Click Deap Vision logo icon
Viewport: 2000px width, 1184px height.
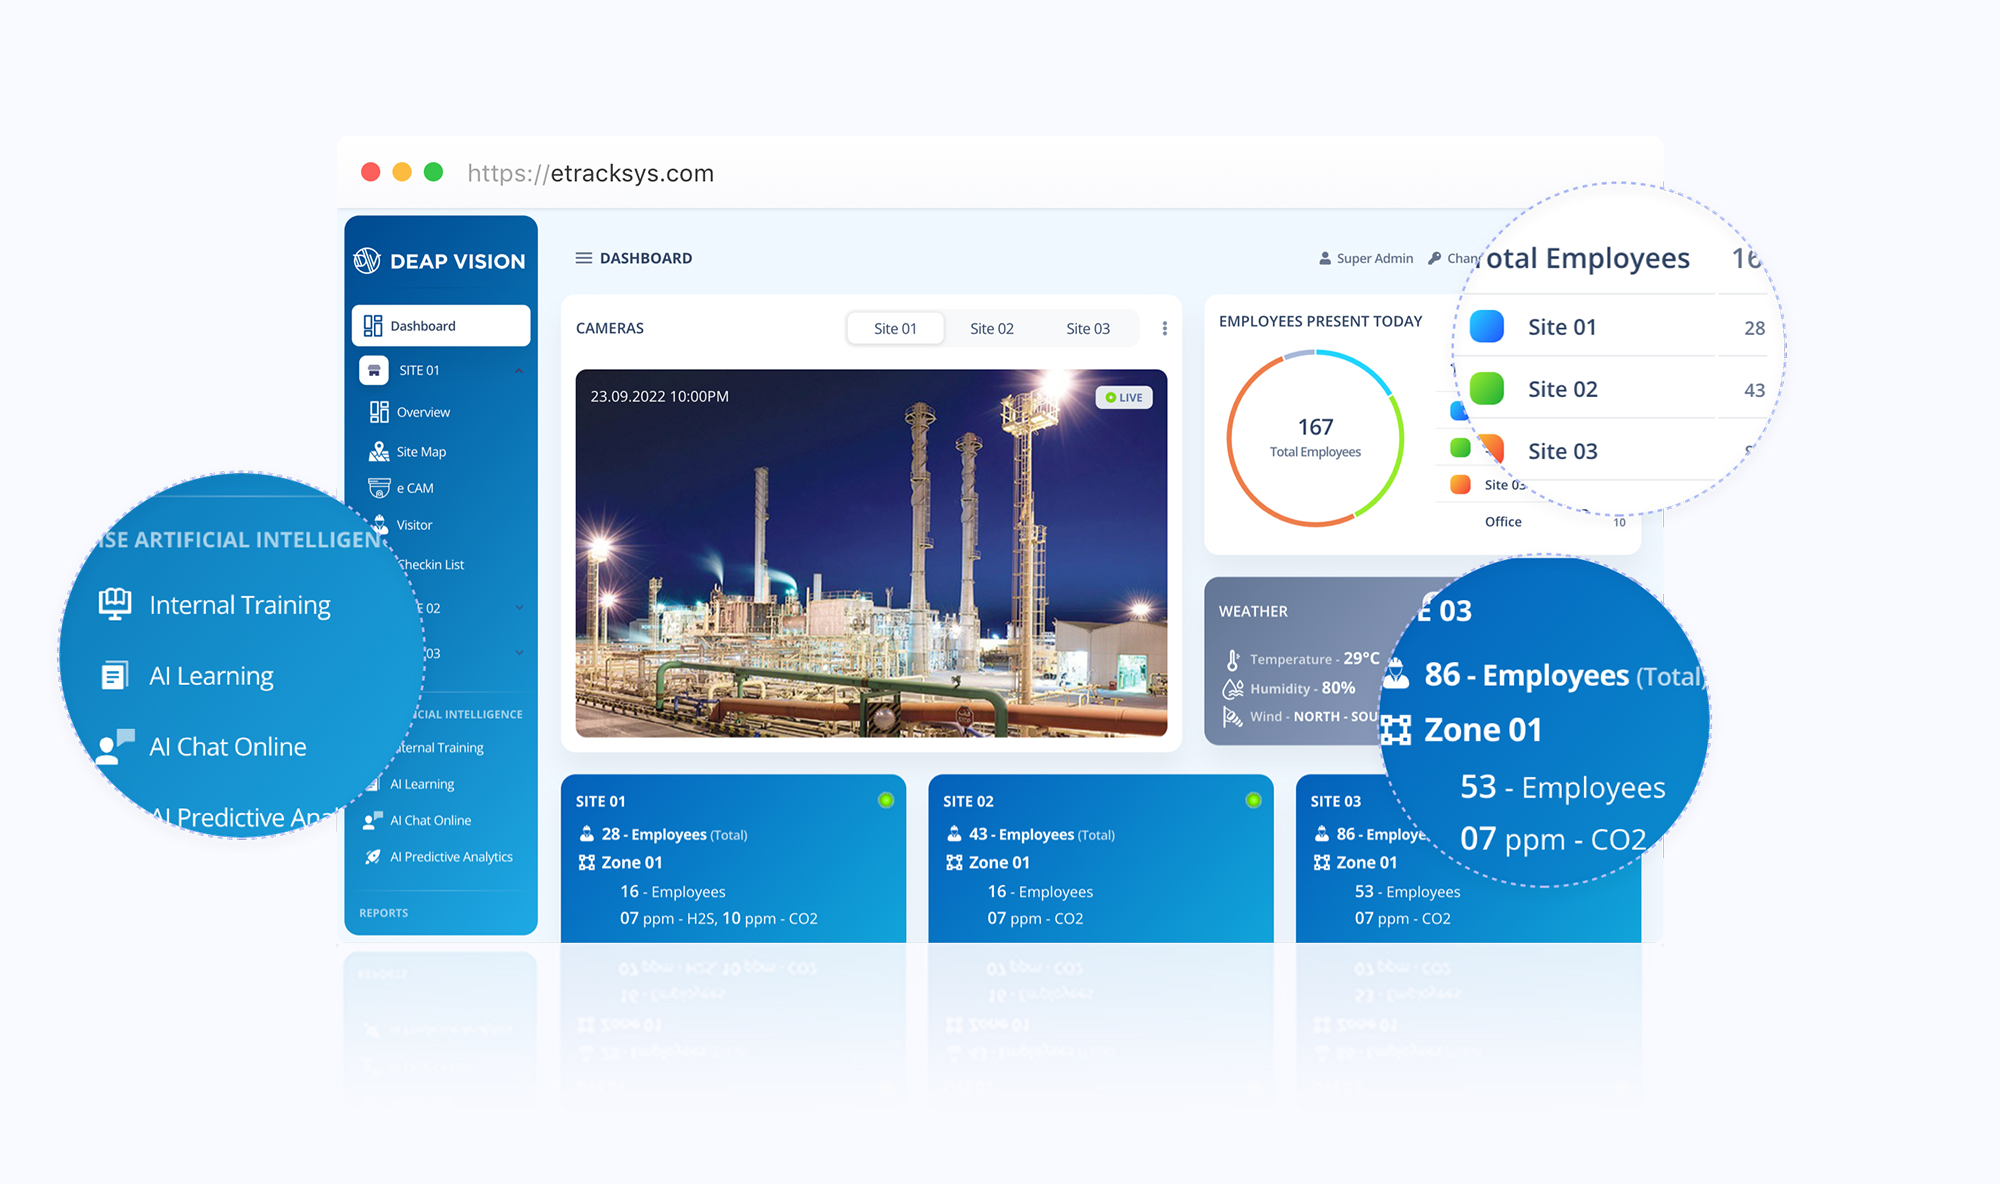coord(367,261)
